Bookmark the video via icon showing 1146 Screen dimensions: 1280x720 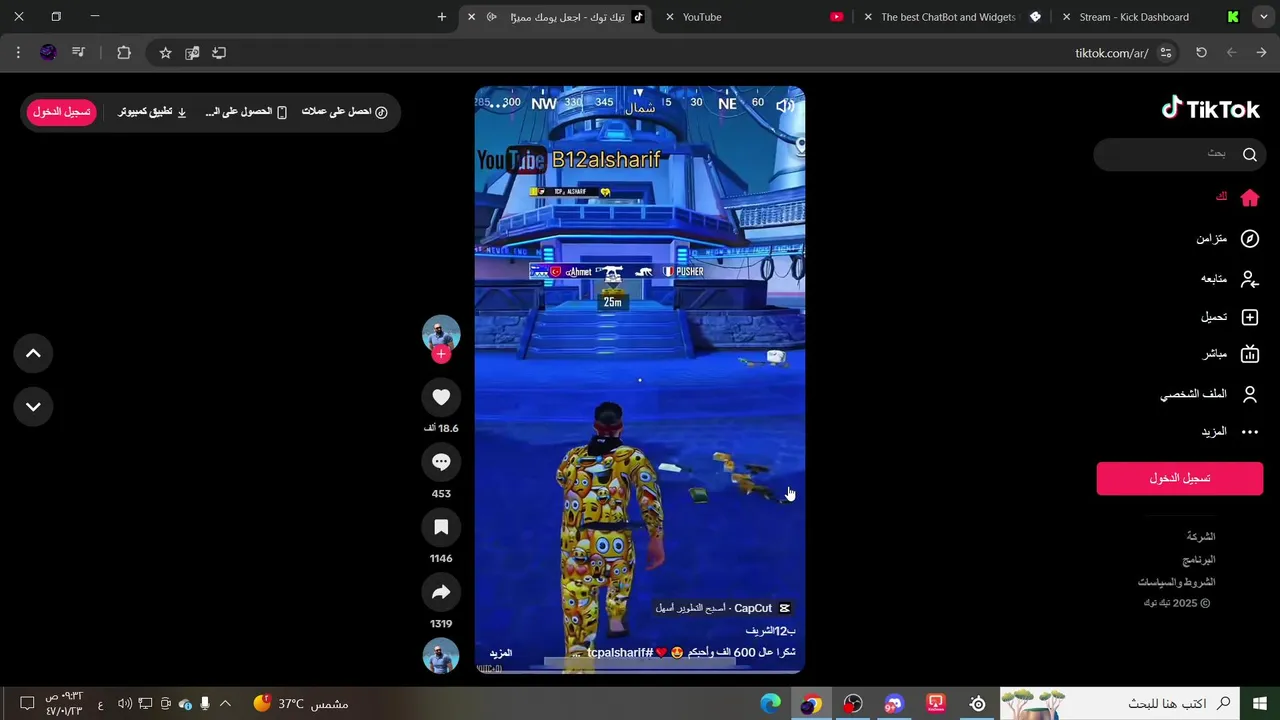point(441,527)
